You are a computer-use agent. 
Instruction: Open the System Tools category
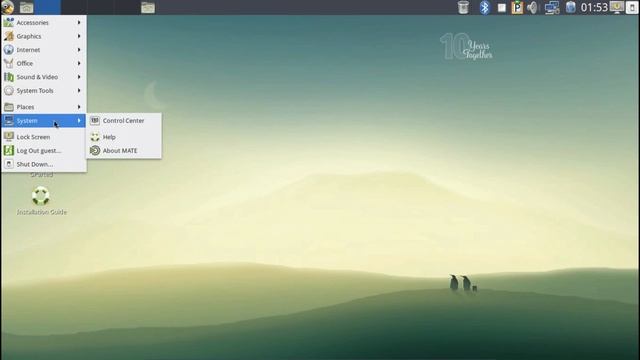point(44,91)
